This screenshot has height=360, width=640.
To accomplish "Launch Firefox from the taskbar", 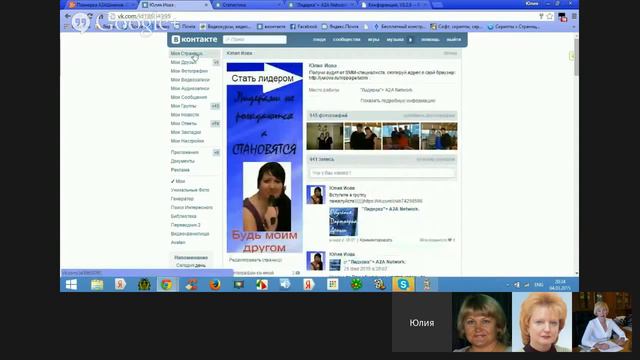I will [215, 284].
